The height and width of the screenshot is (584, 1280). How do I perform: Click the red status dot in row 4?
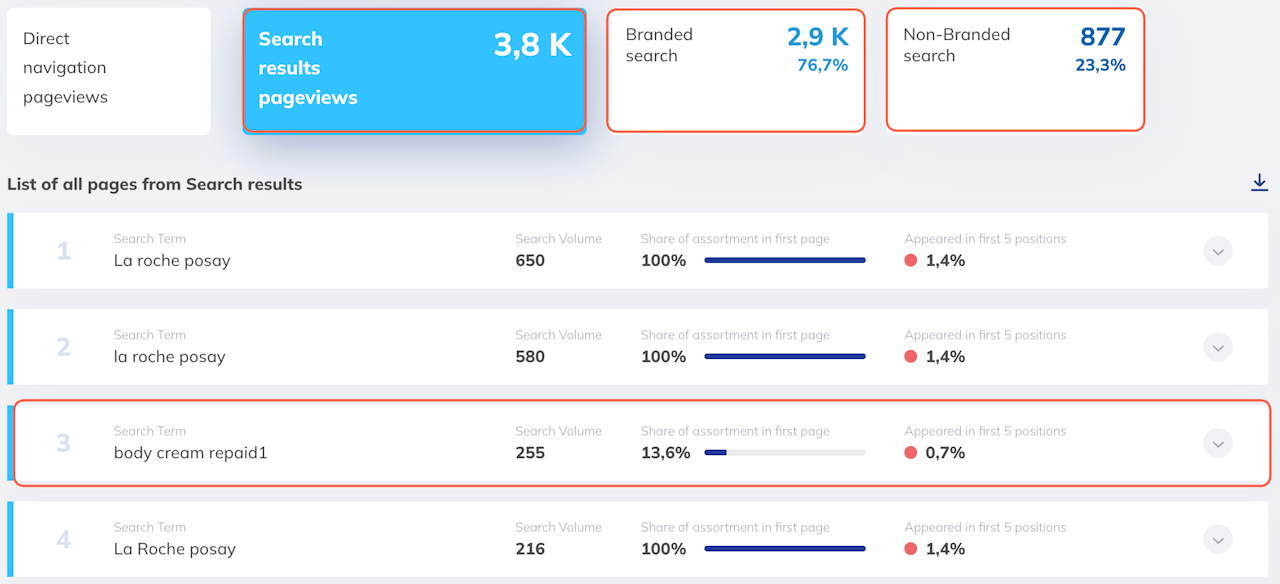[x=911, y=549]
